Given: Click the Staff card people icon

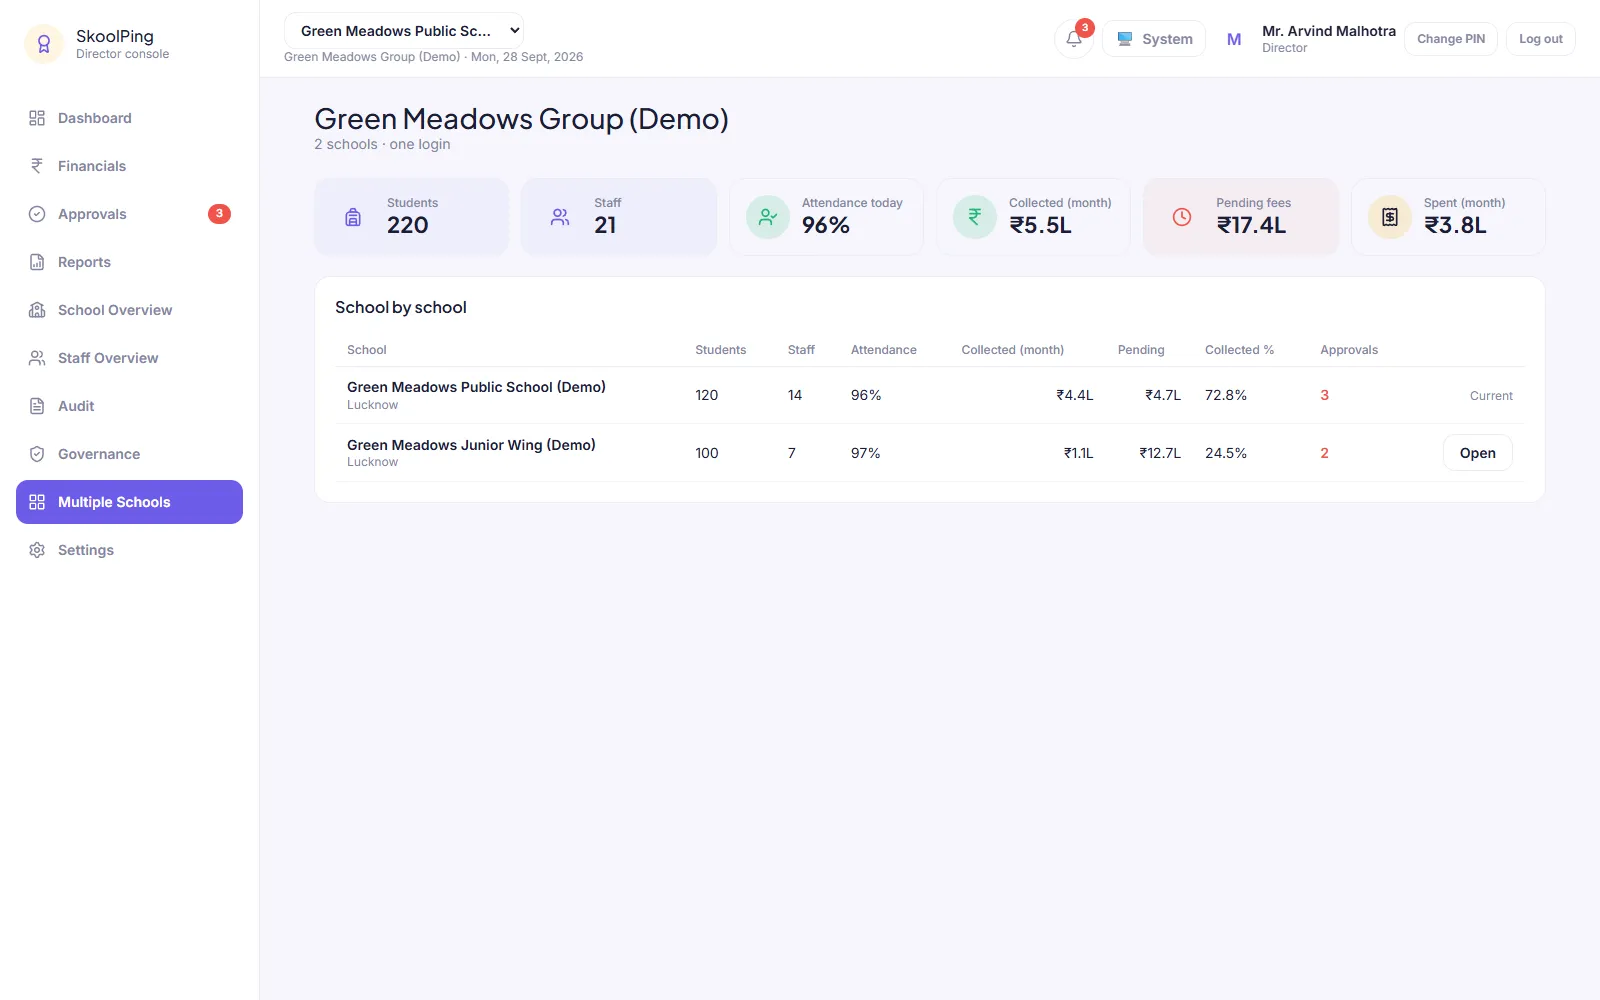Looking at the screenshot, I should 560,217.
